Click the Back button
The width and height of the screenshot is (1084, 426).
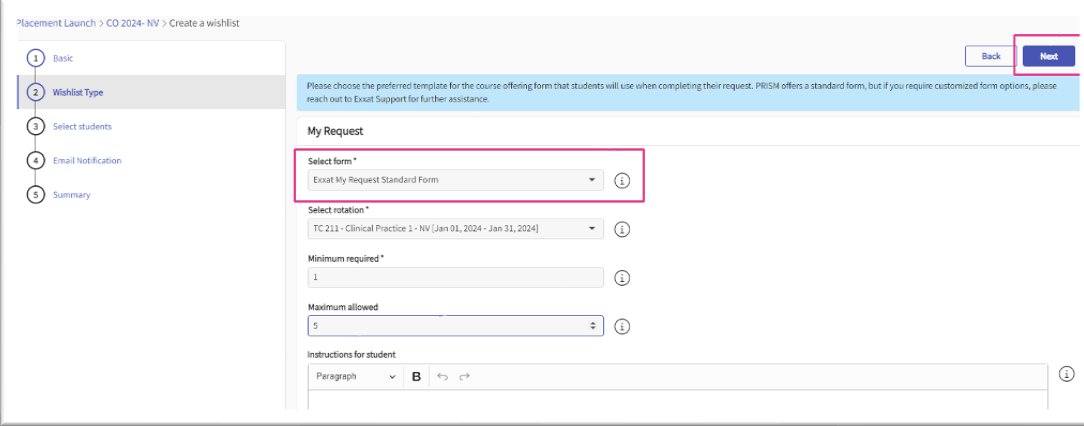[990, 56]
